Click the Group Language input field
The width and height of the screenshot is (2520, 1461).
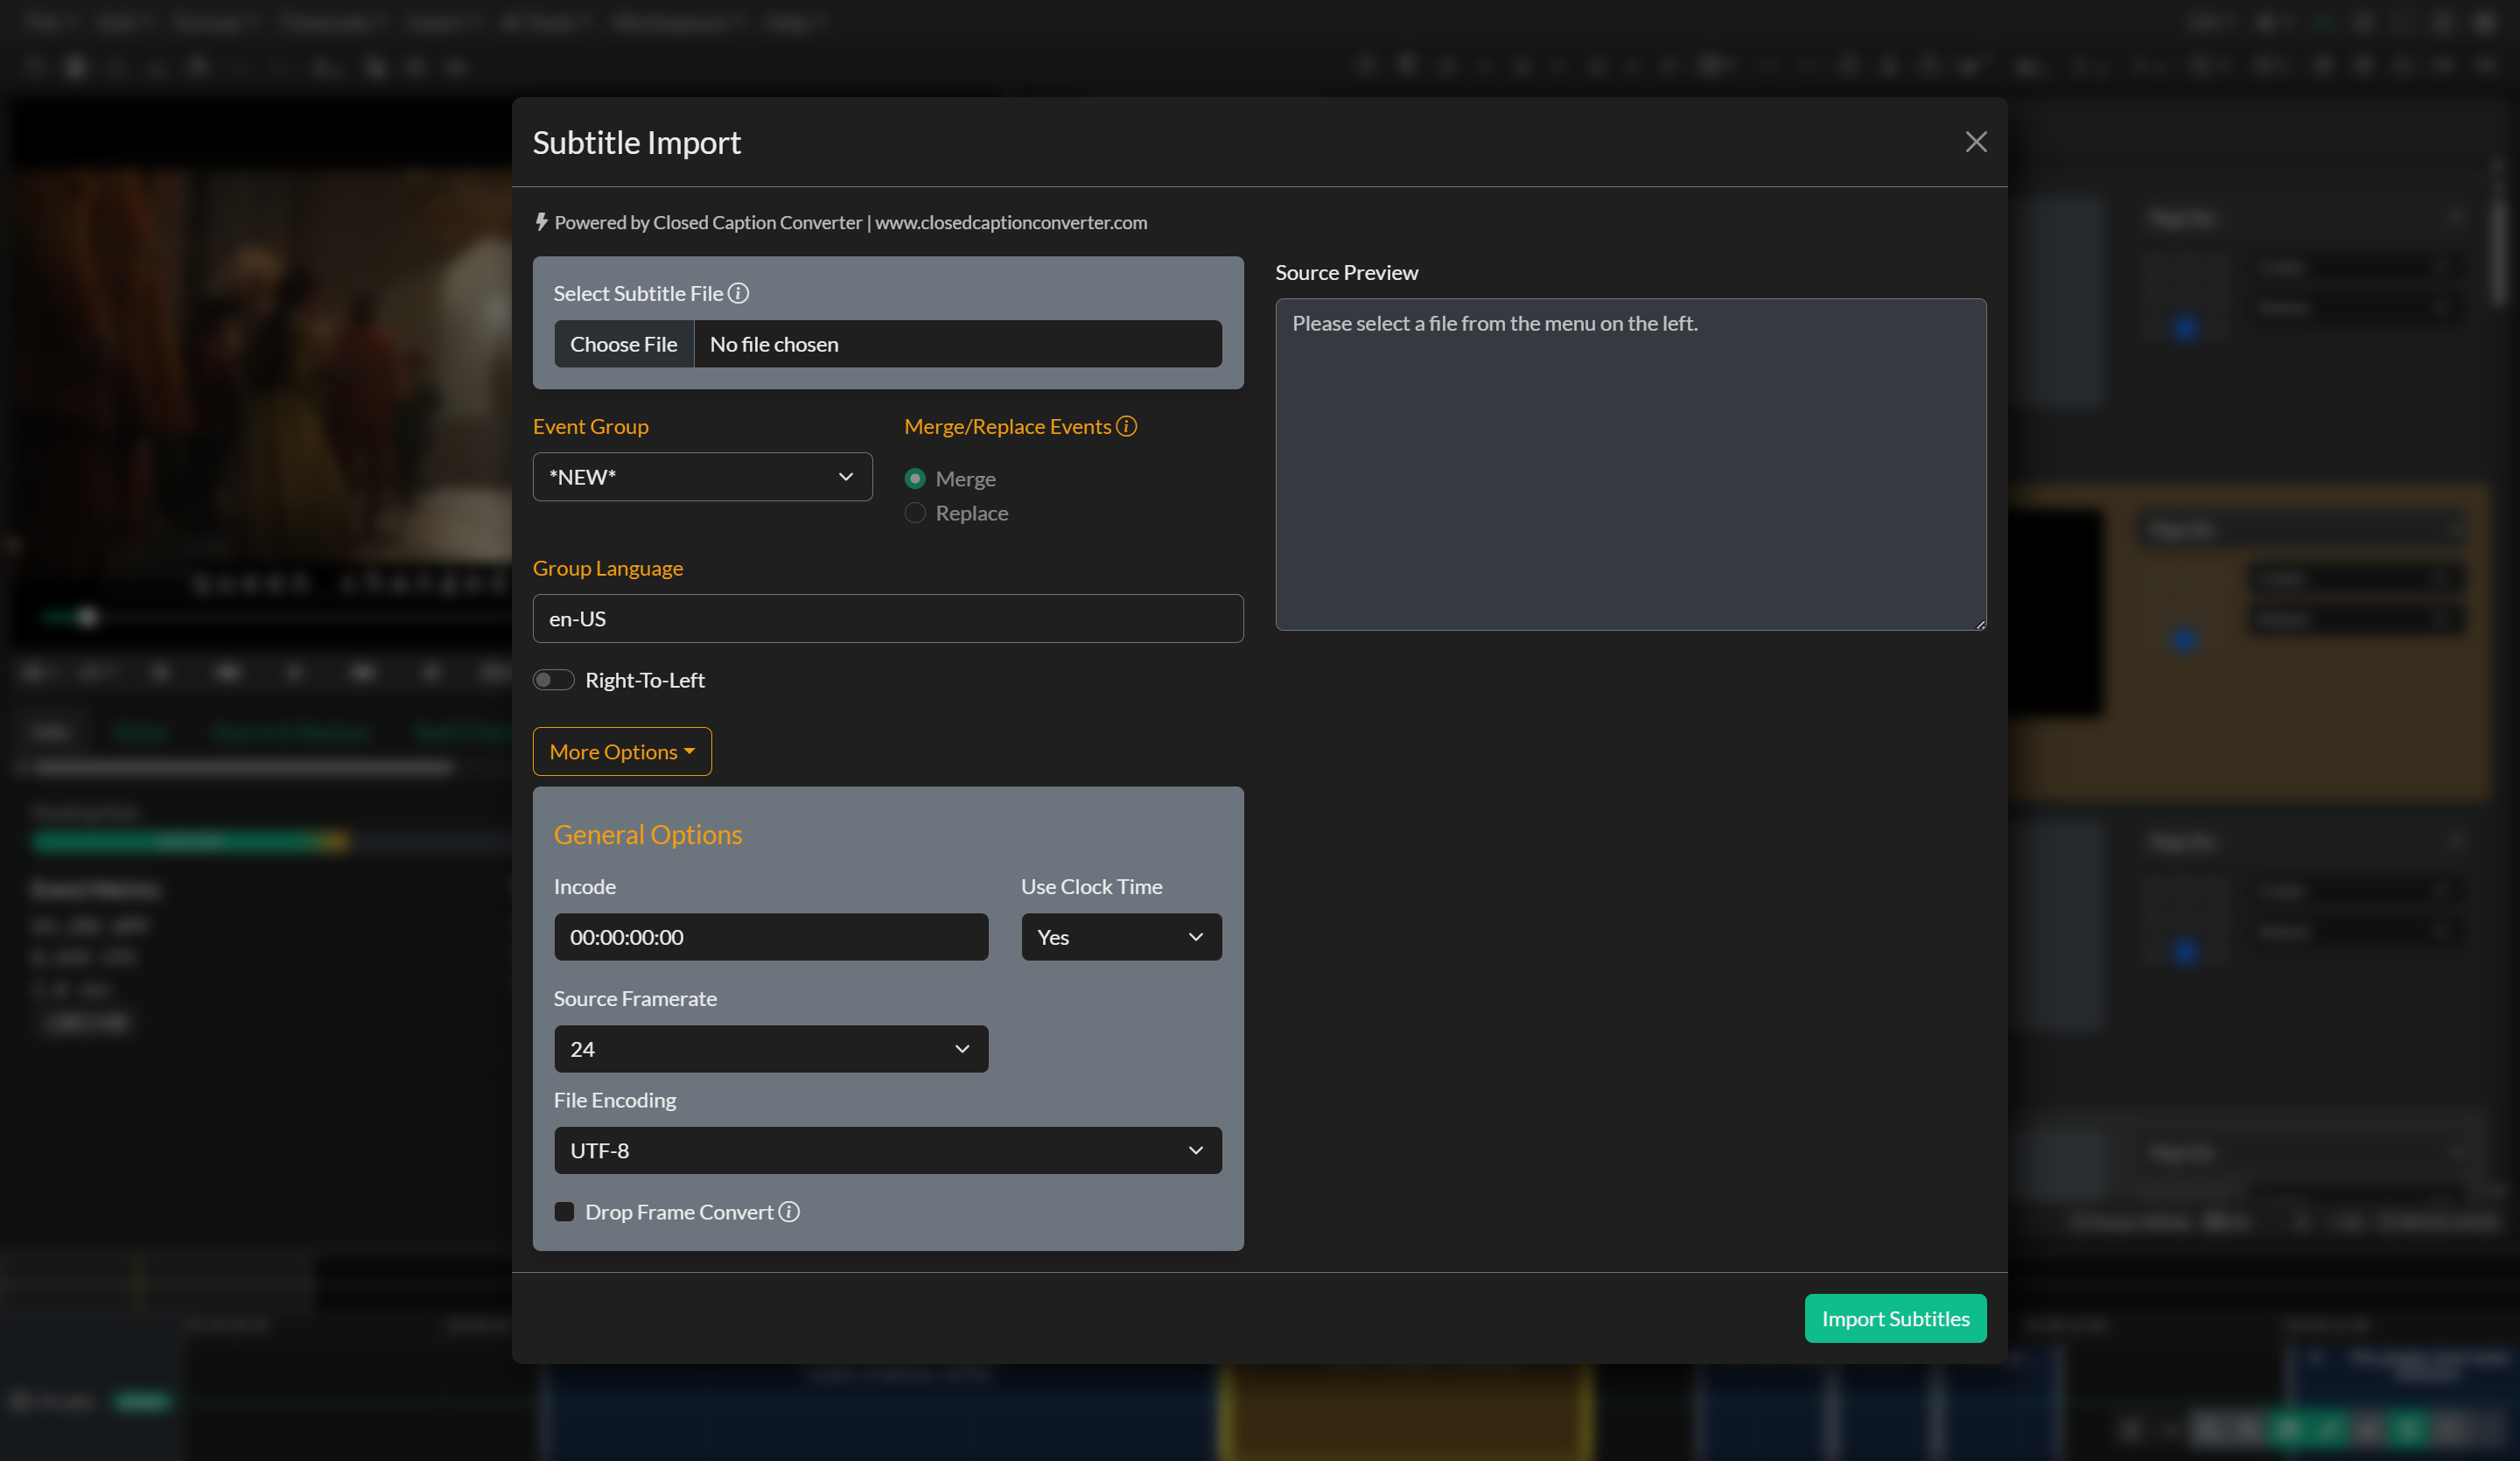tap(888, 619)
